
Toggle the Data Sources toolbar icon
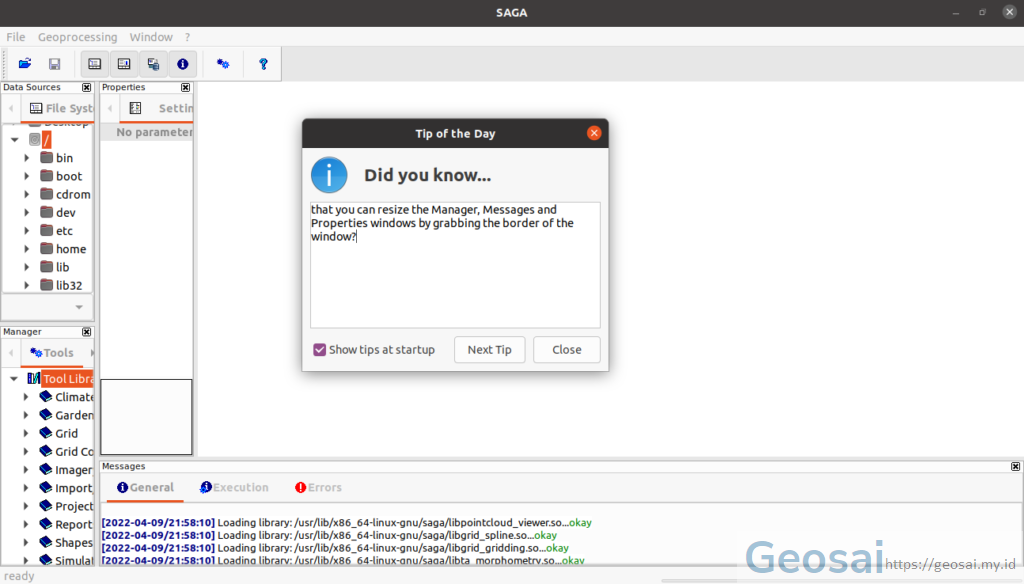pyautogui.click(x=153, y=63)
